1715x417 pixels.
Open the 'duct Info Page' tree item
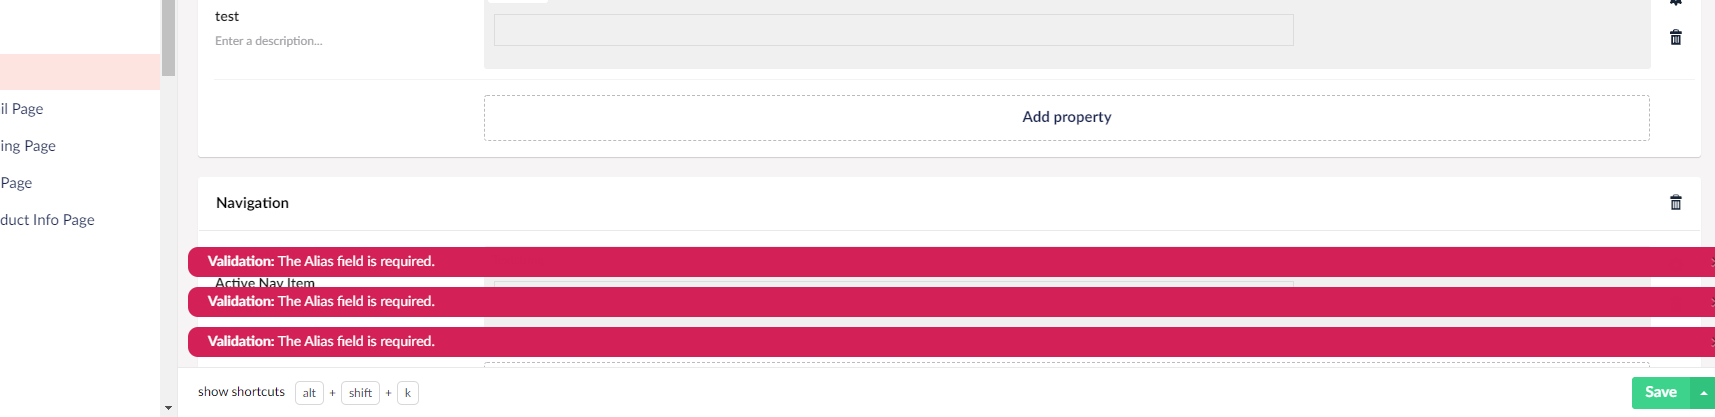click(47, 220)
